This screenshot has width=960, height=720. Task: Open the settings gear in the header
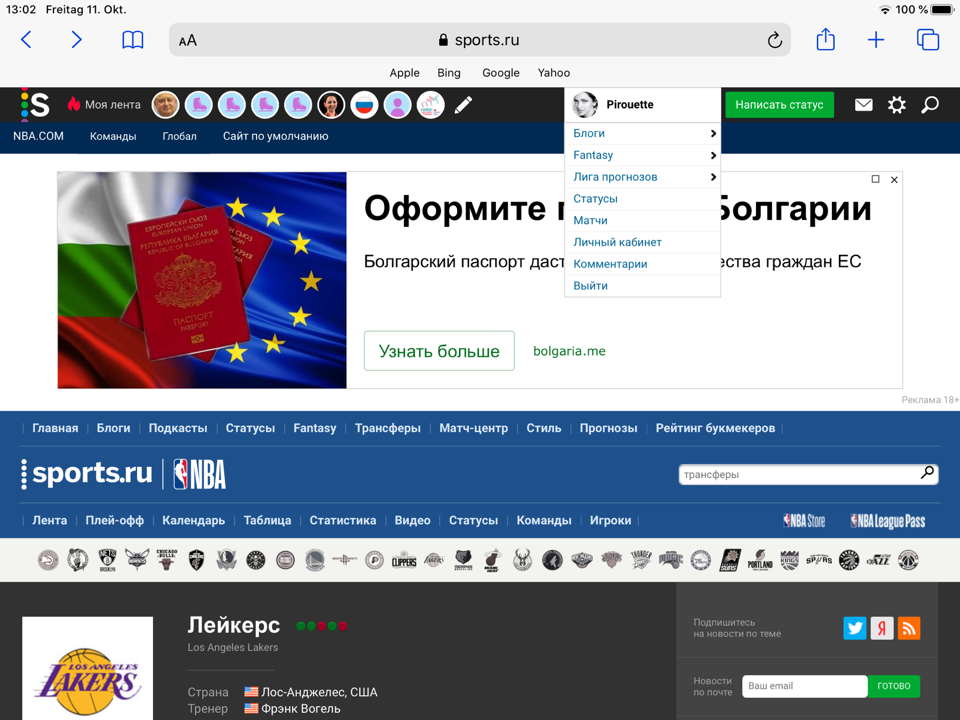tap(896, 105)
